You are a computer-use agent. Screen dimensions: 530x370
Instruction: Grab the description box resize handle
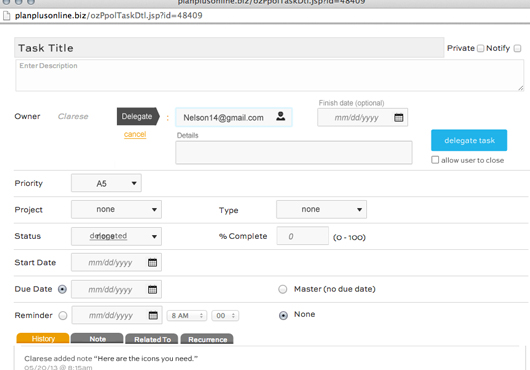coord(521,88)
